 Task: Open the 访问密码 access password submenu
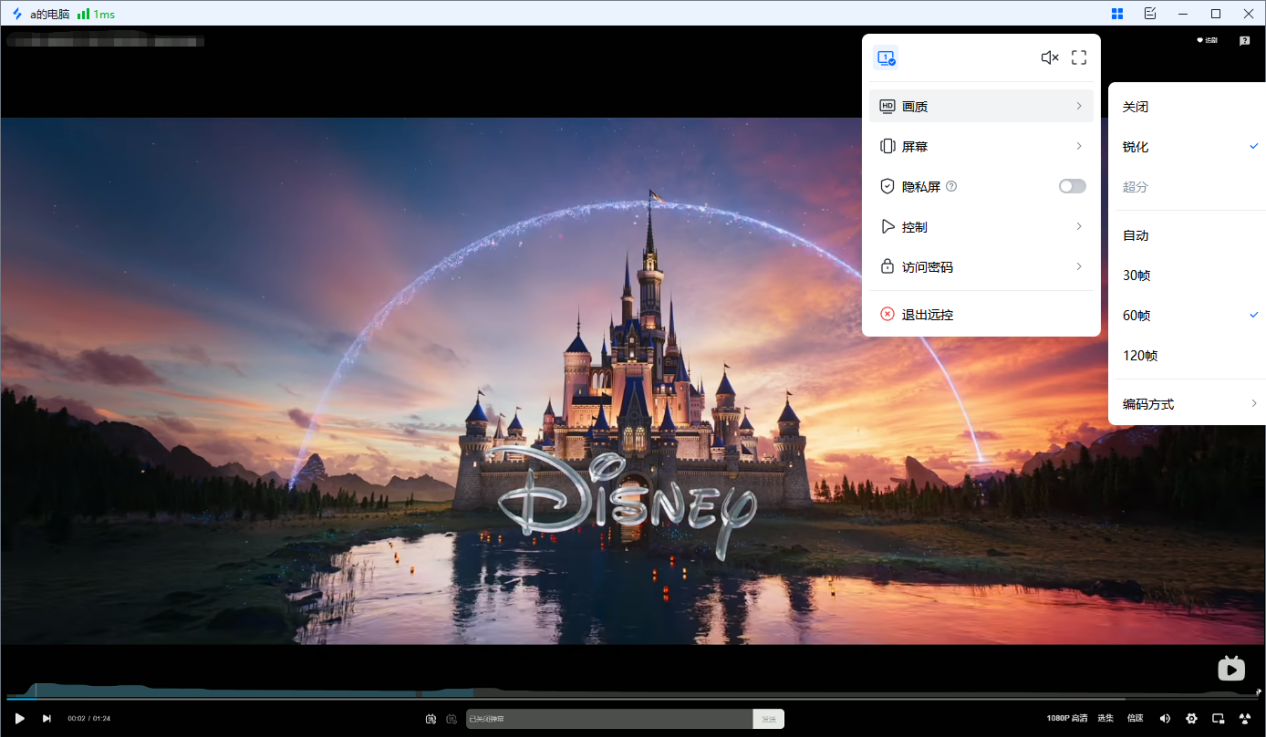tap(980, 267)
